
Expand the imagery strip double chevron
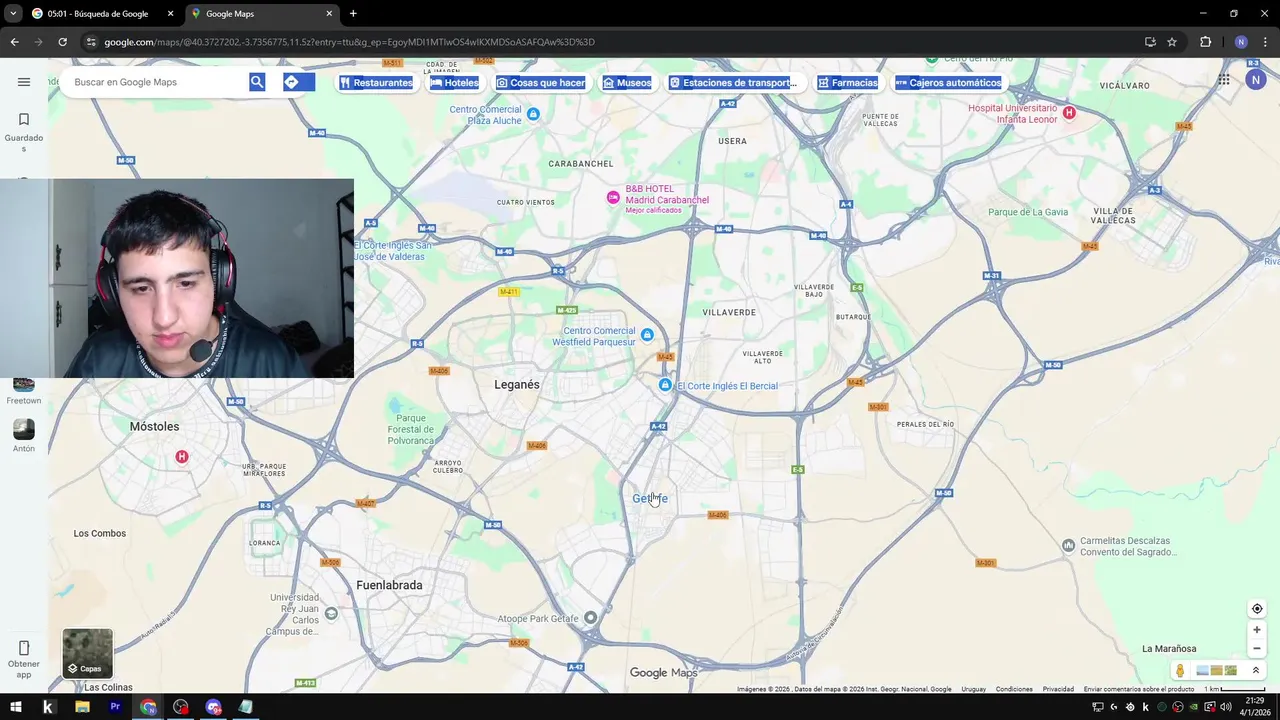pyautogui.click(x=1256, y=671)
